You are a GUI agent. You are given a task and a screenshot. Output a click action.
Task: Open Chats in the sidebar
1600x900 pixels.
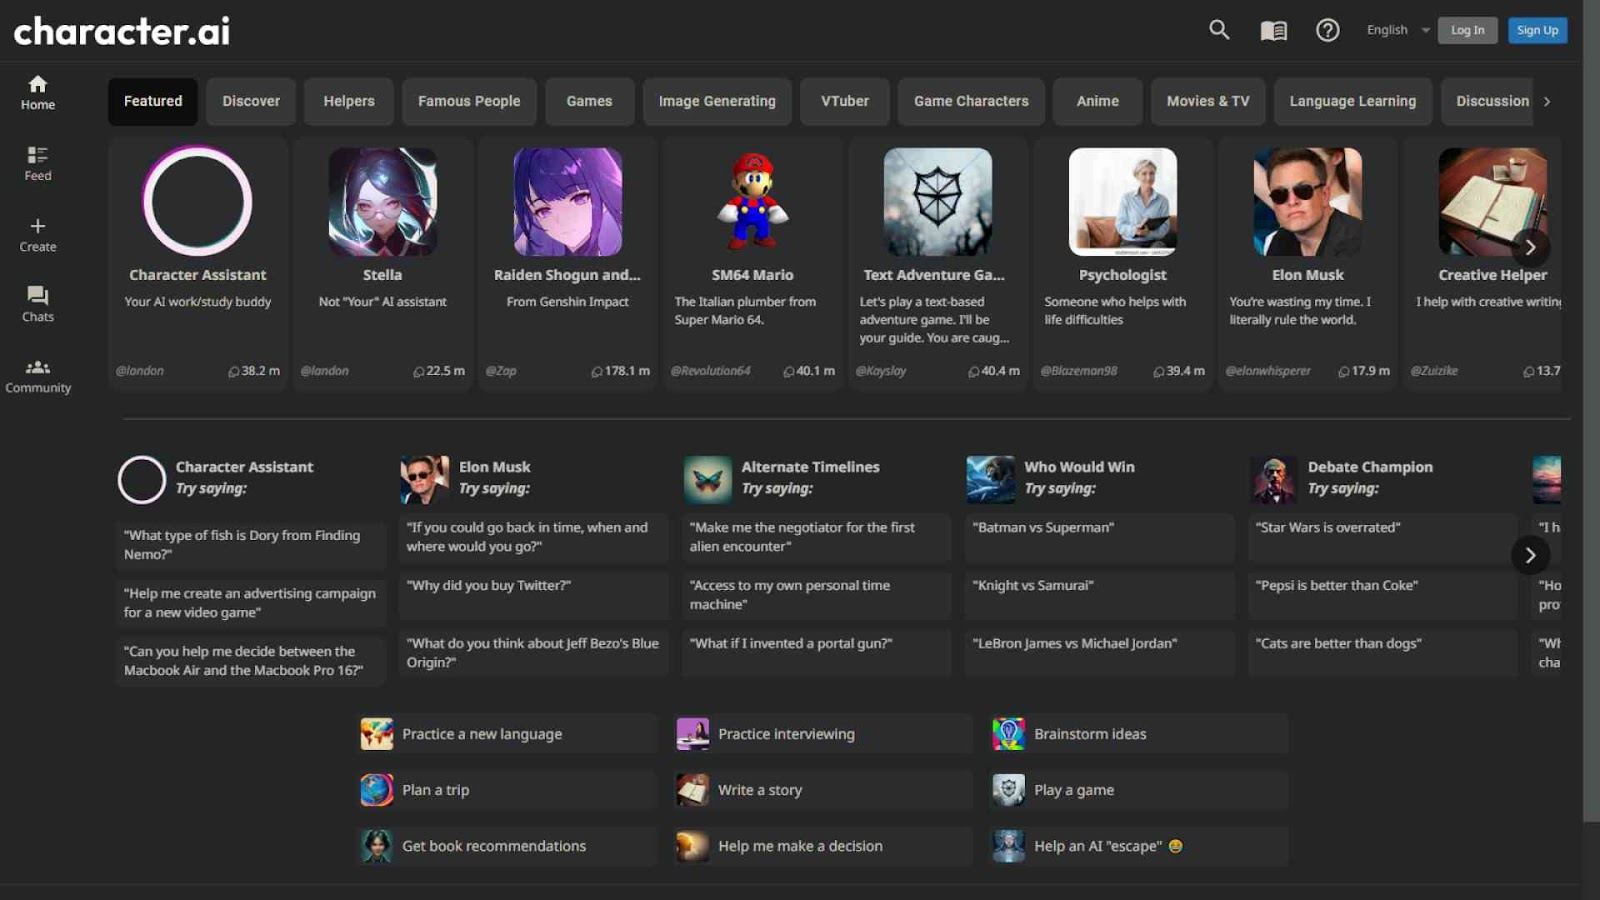pos(38,305)
